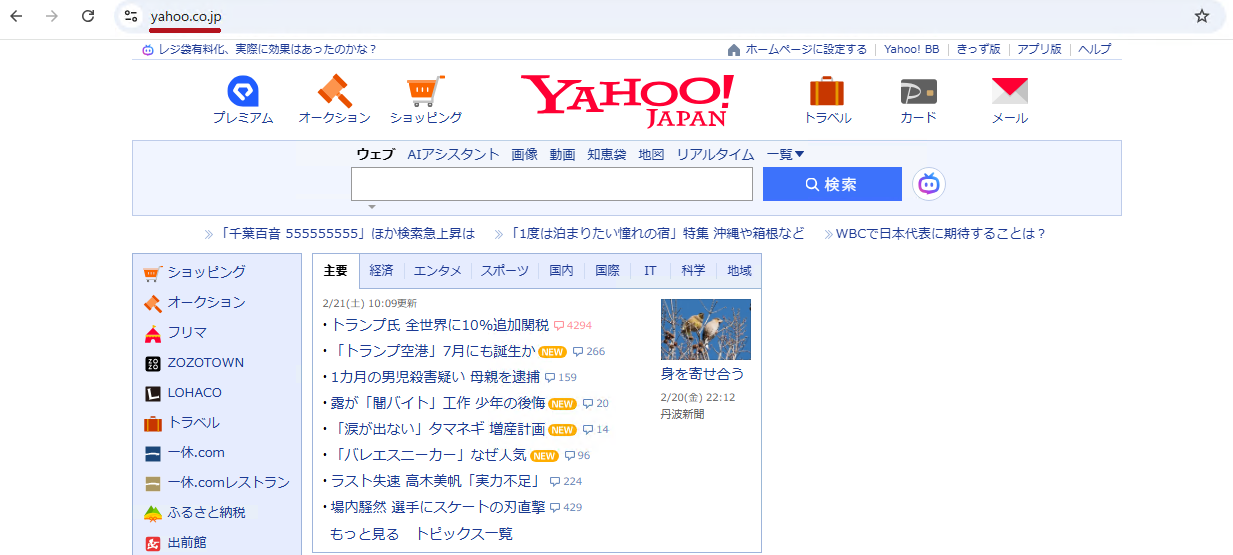Click the ホームページに設定する link
Screen dimensions: 1233x555
tap(806, 49)
